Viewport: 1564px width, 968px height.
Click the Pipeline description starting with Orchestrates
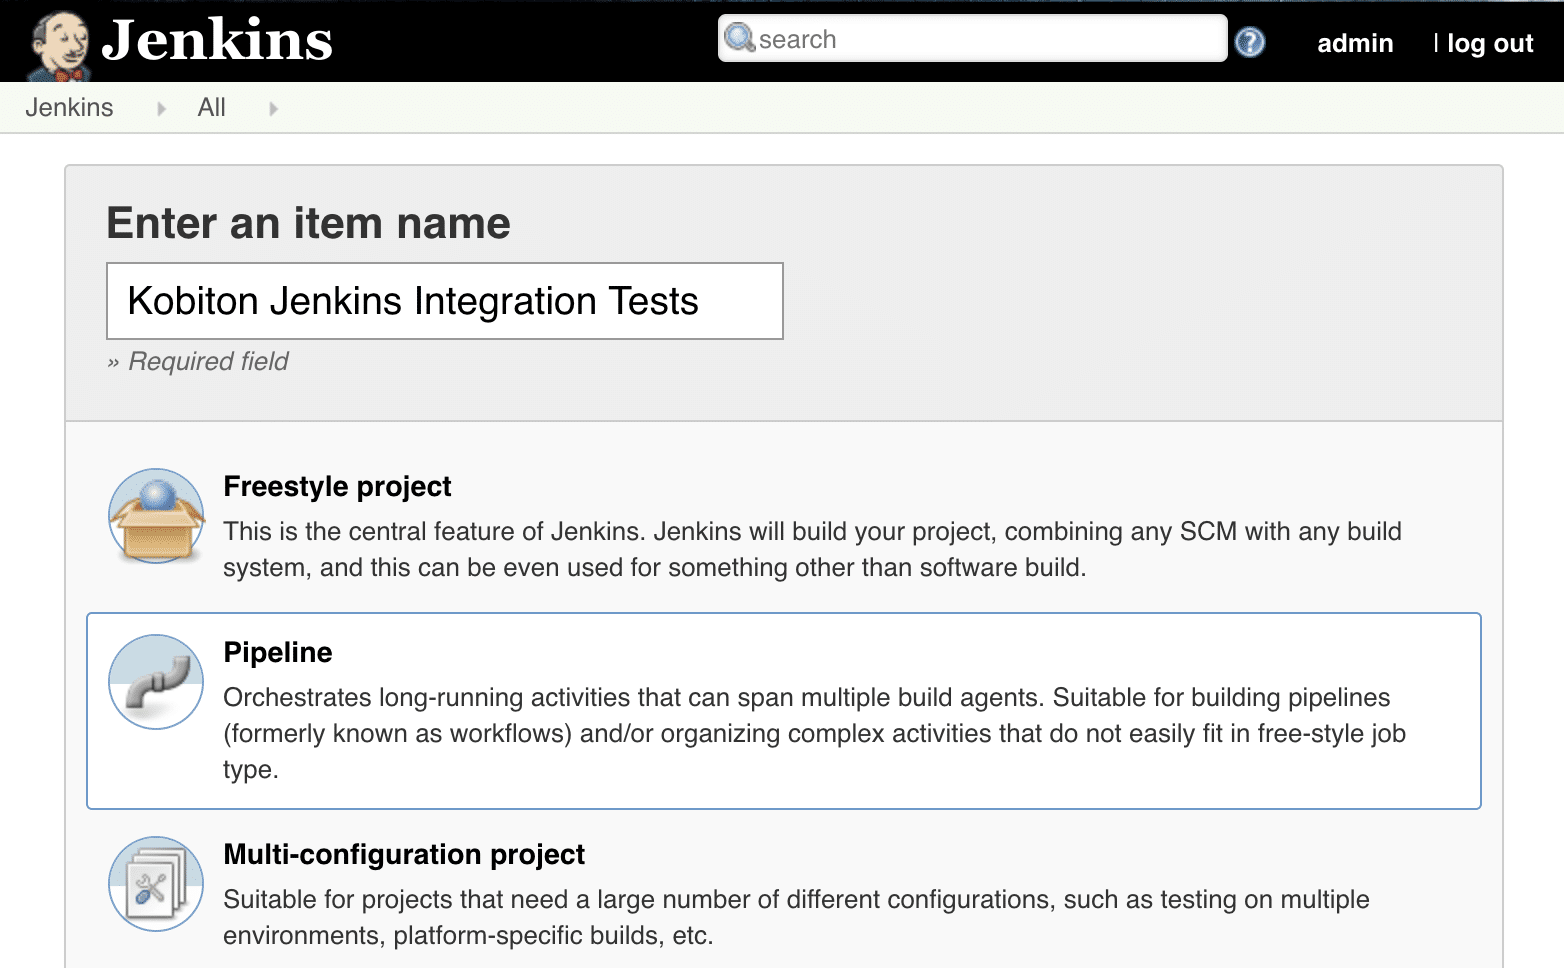pos(814,733)
